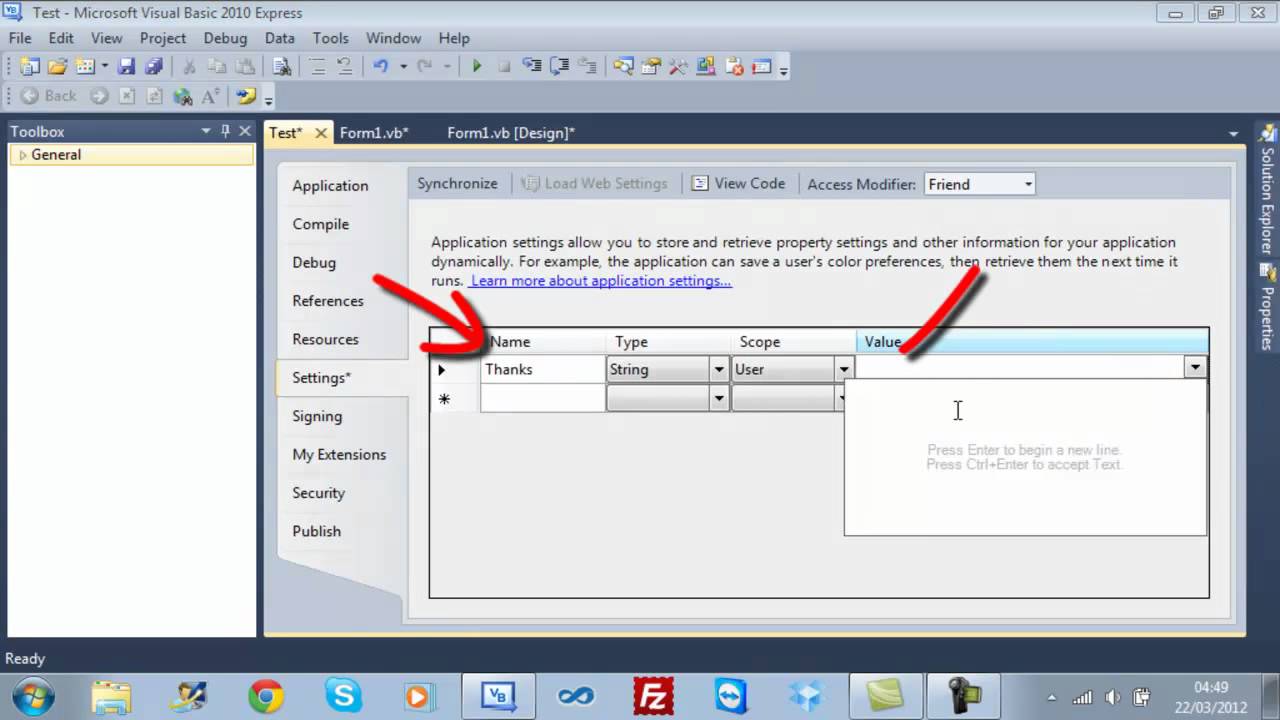Click the Name cell containing Thanks
1280x720 pixels.
[542, 369]
